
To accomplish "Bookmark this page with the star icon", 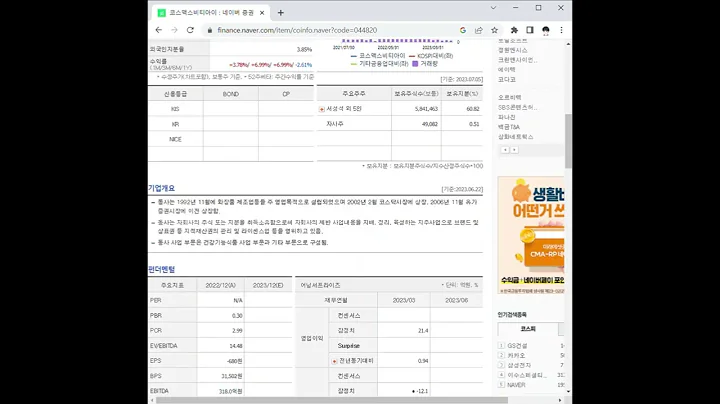I will [x=495, y=30].
